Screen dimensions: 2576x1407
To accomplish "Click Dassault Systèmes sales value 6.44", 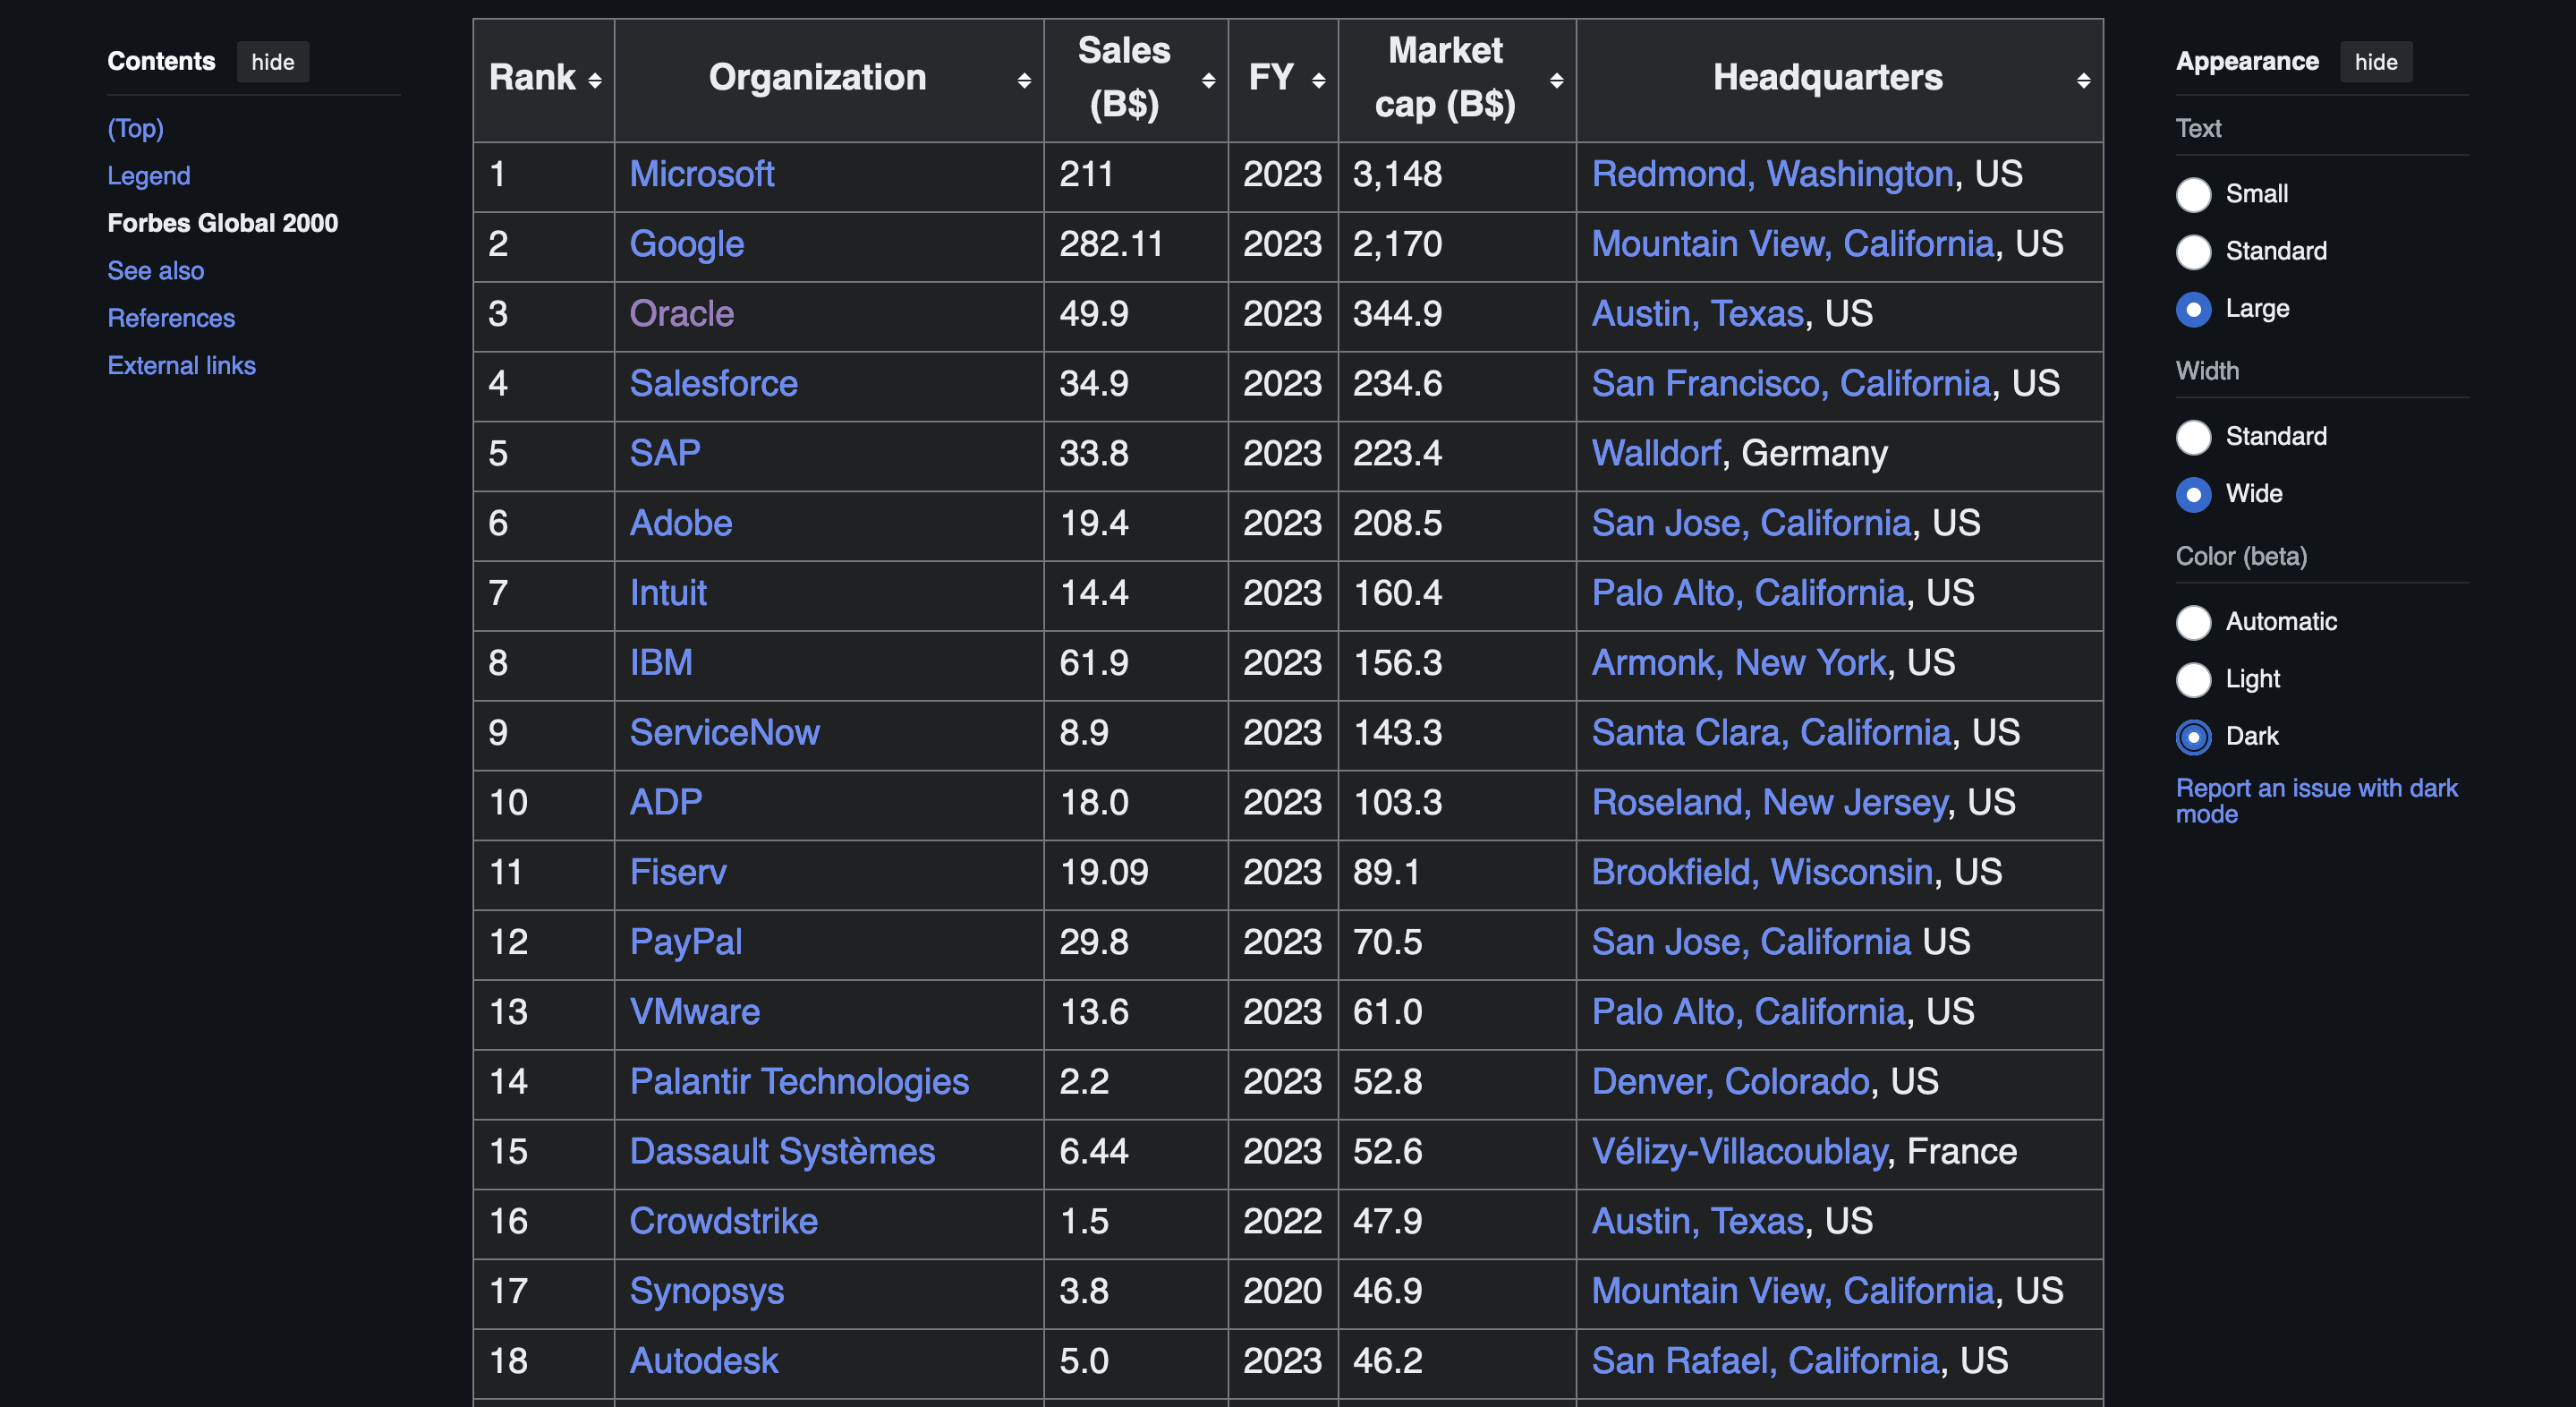I will coord(1094,1152).
